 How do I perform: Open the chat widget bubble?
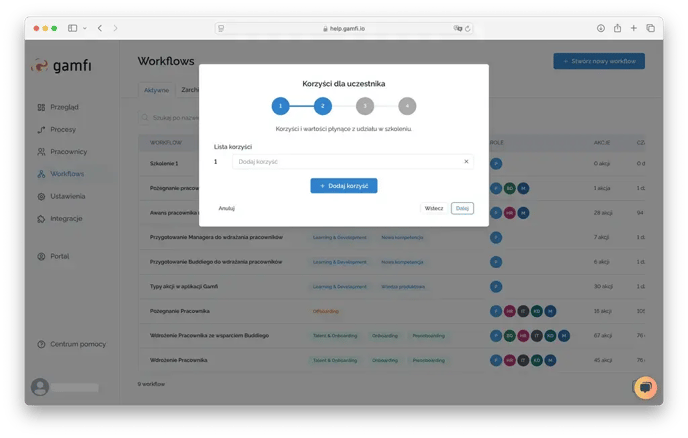coord(645,387)
